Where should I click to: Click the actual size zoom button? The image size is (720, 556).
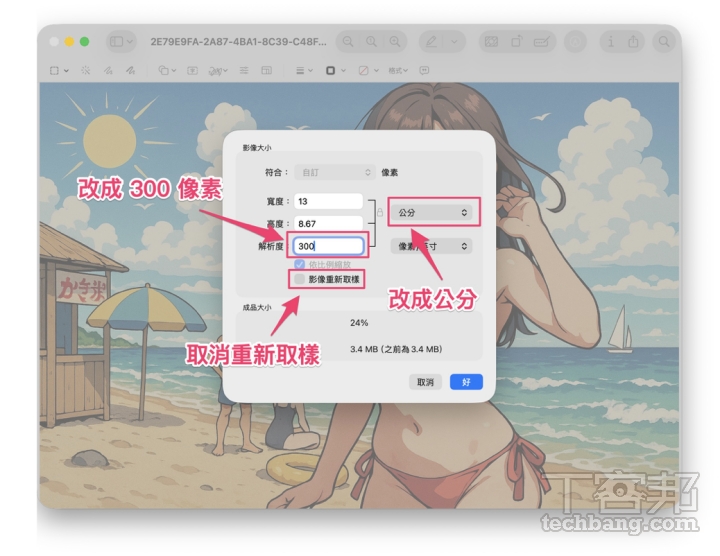(371, 42)
